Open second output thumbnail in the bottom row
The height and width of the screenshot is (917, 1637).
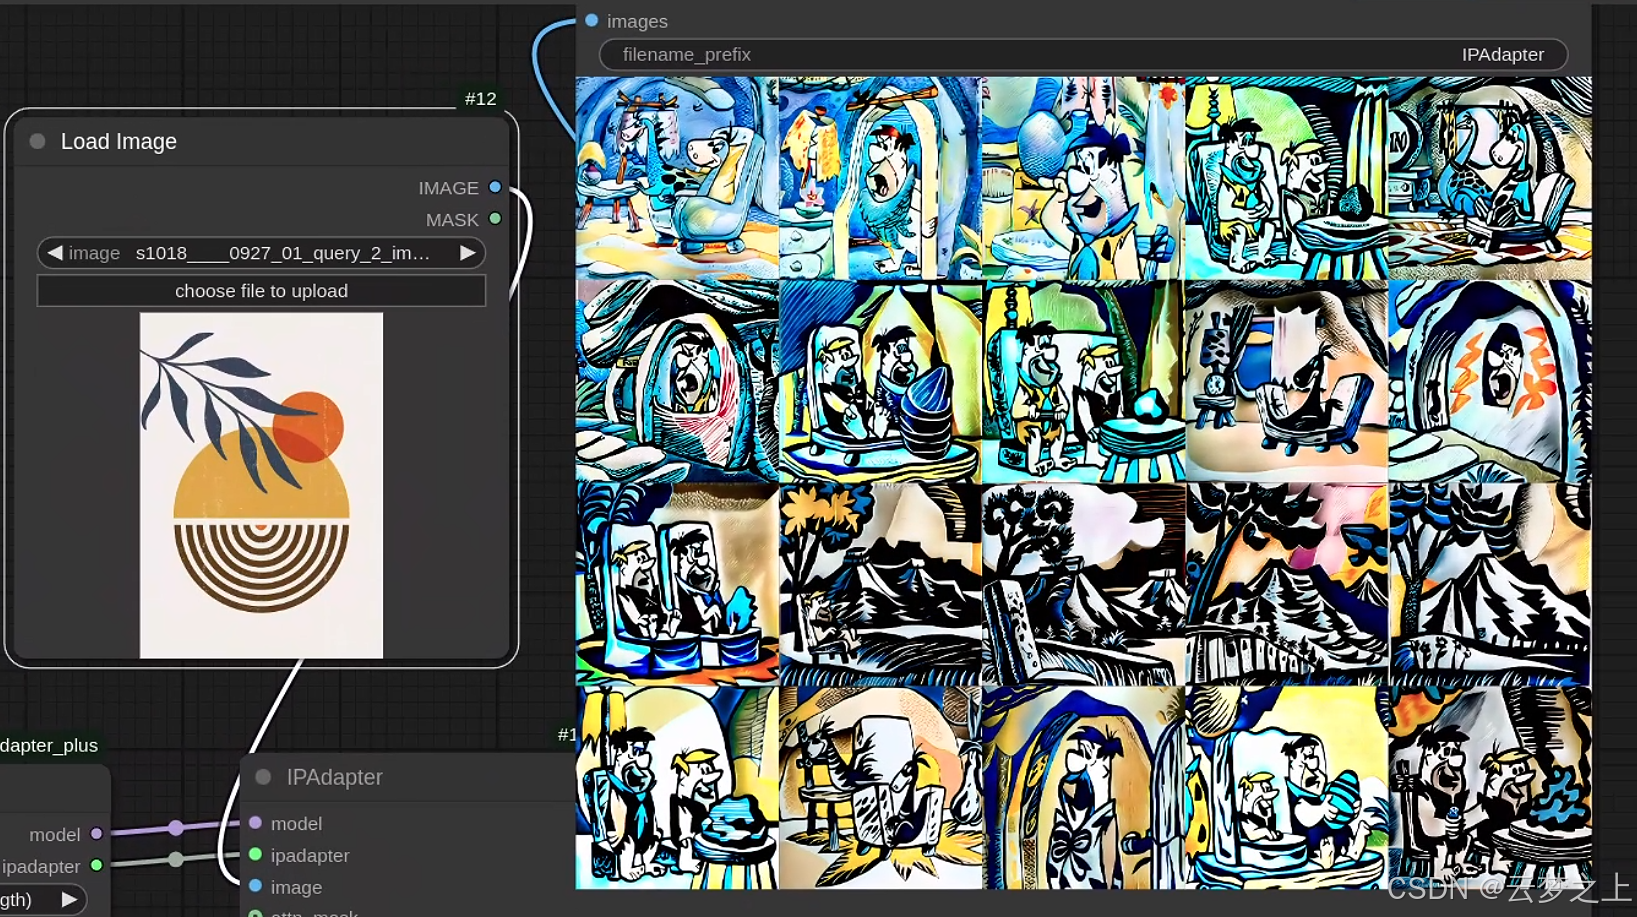pyautogui.click(x=880, y=787)
